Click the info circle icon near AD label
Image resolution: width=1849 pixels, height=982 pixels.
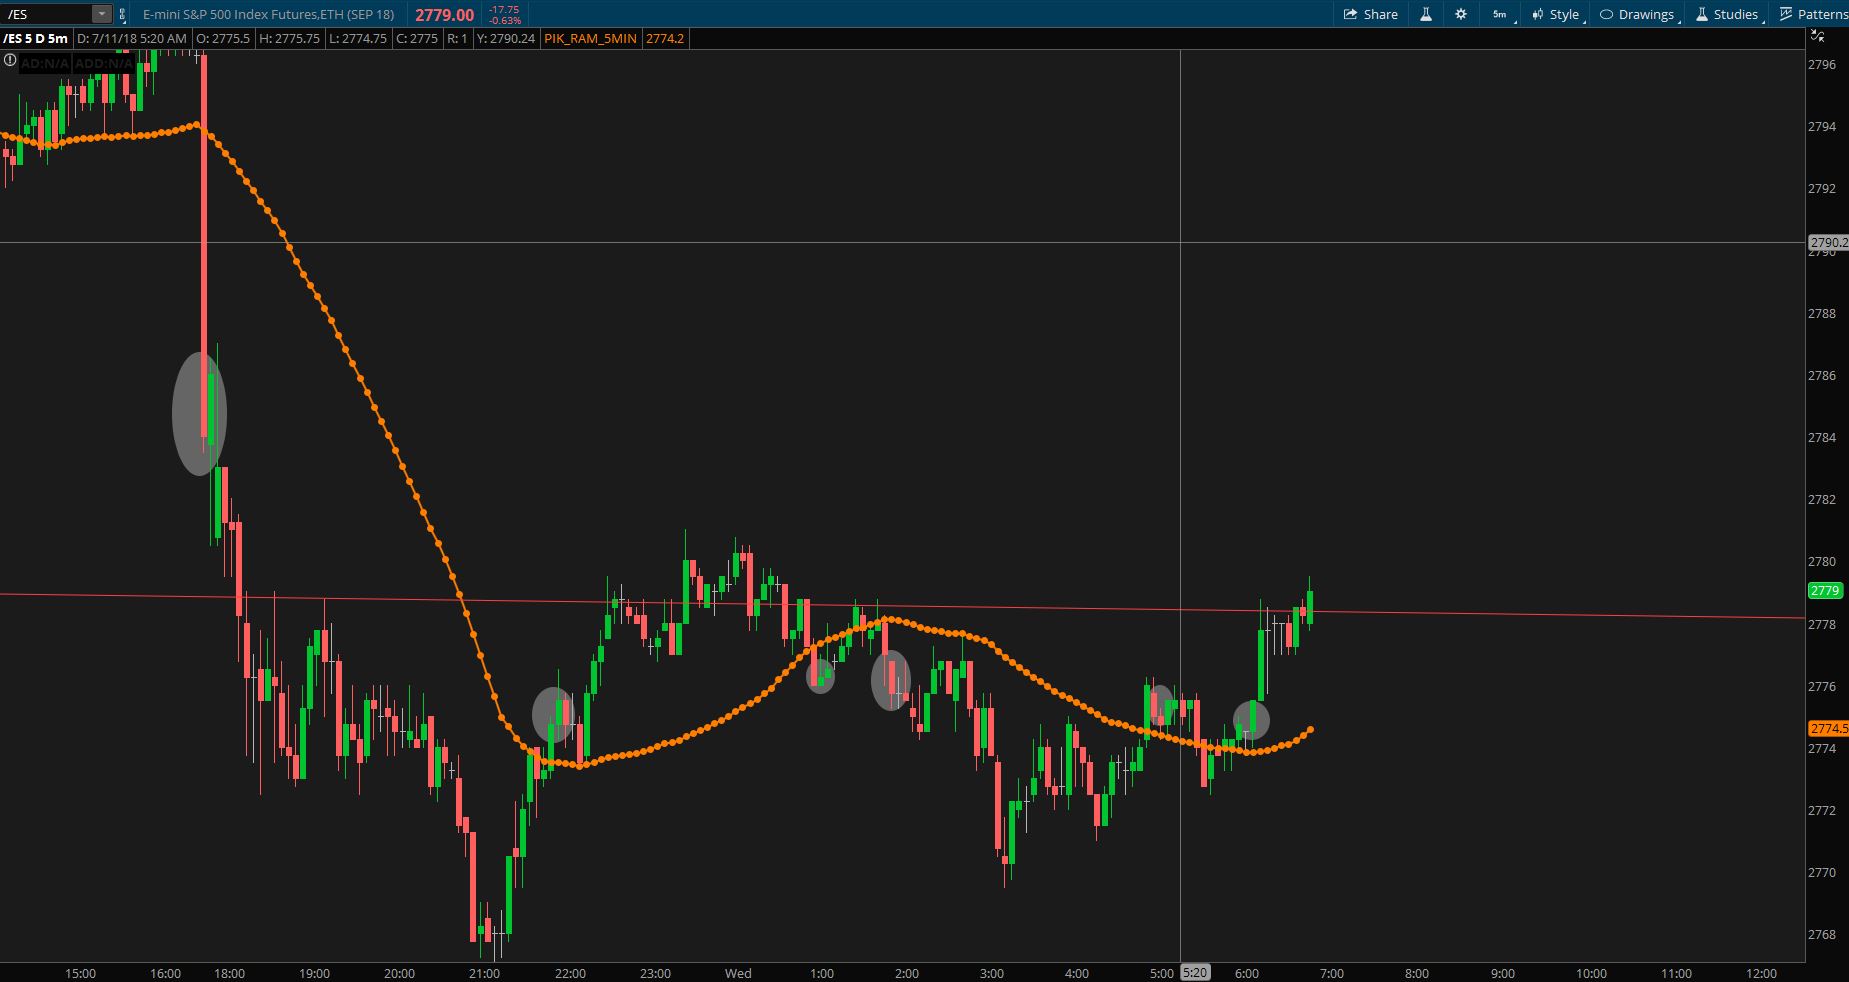point(10,60)
